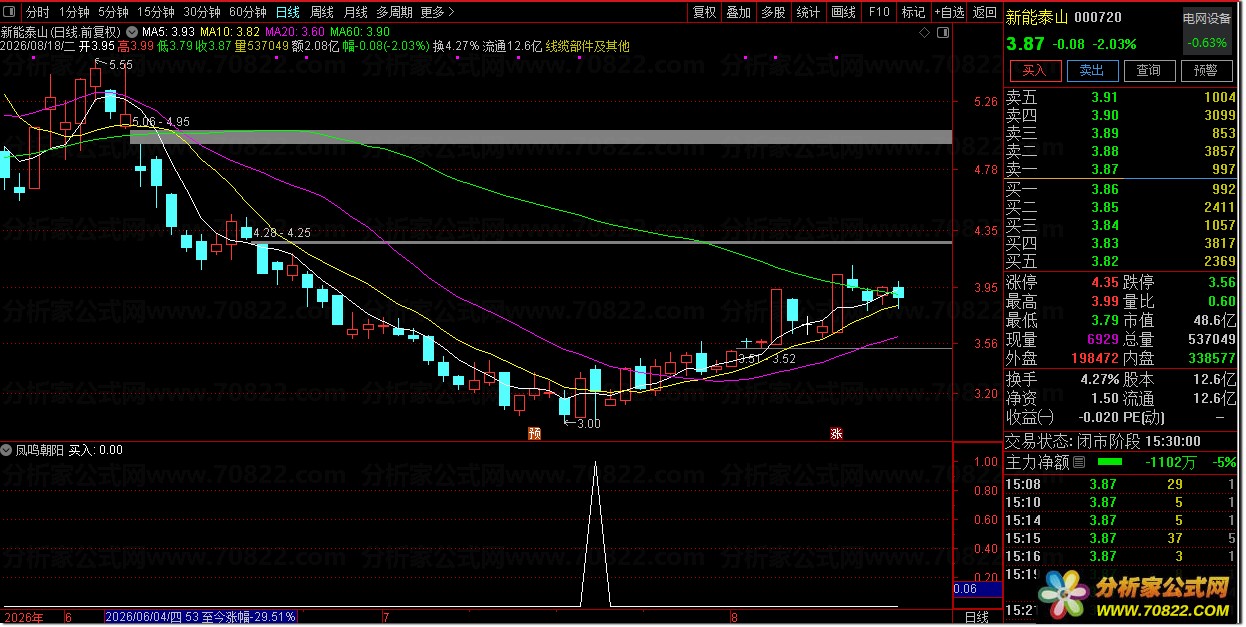Click the 返回 back button
Screen dimensions: 1246x627
tap(985, 12)
